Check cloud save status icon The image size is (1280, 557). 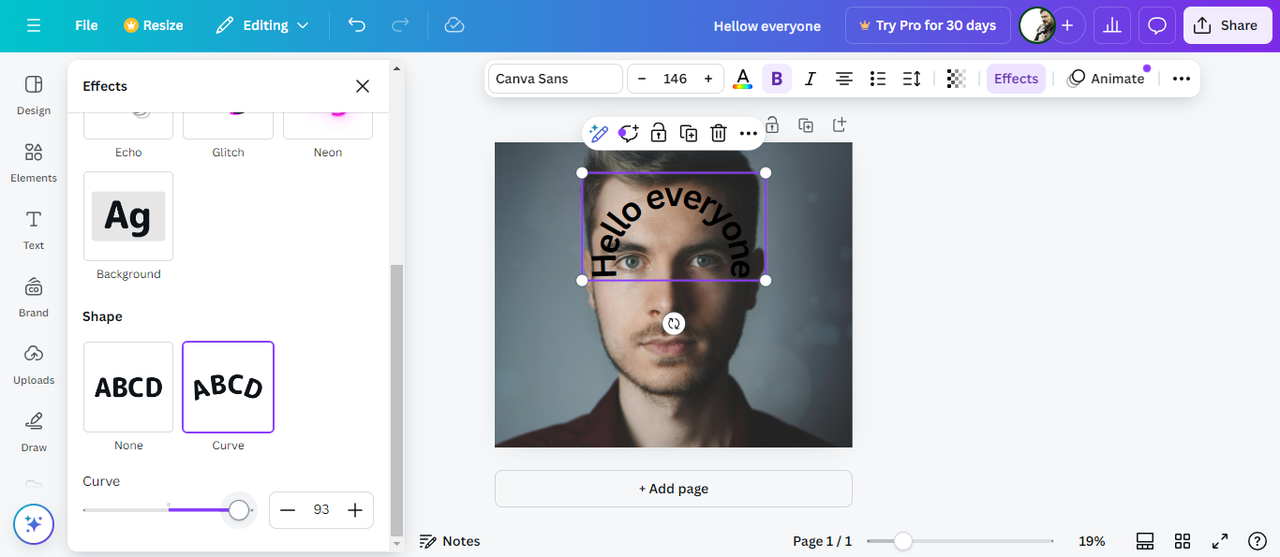tap(454, 25)
